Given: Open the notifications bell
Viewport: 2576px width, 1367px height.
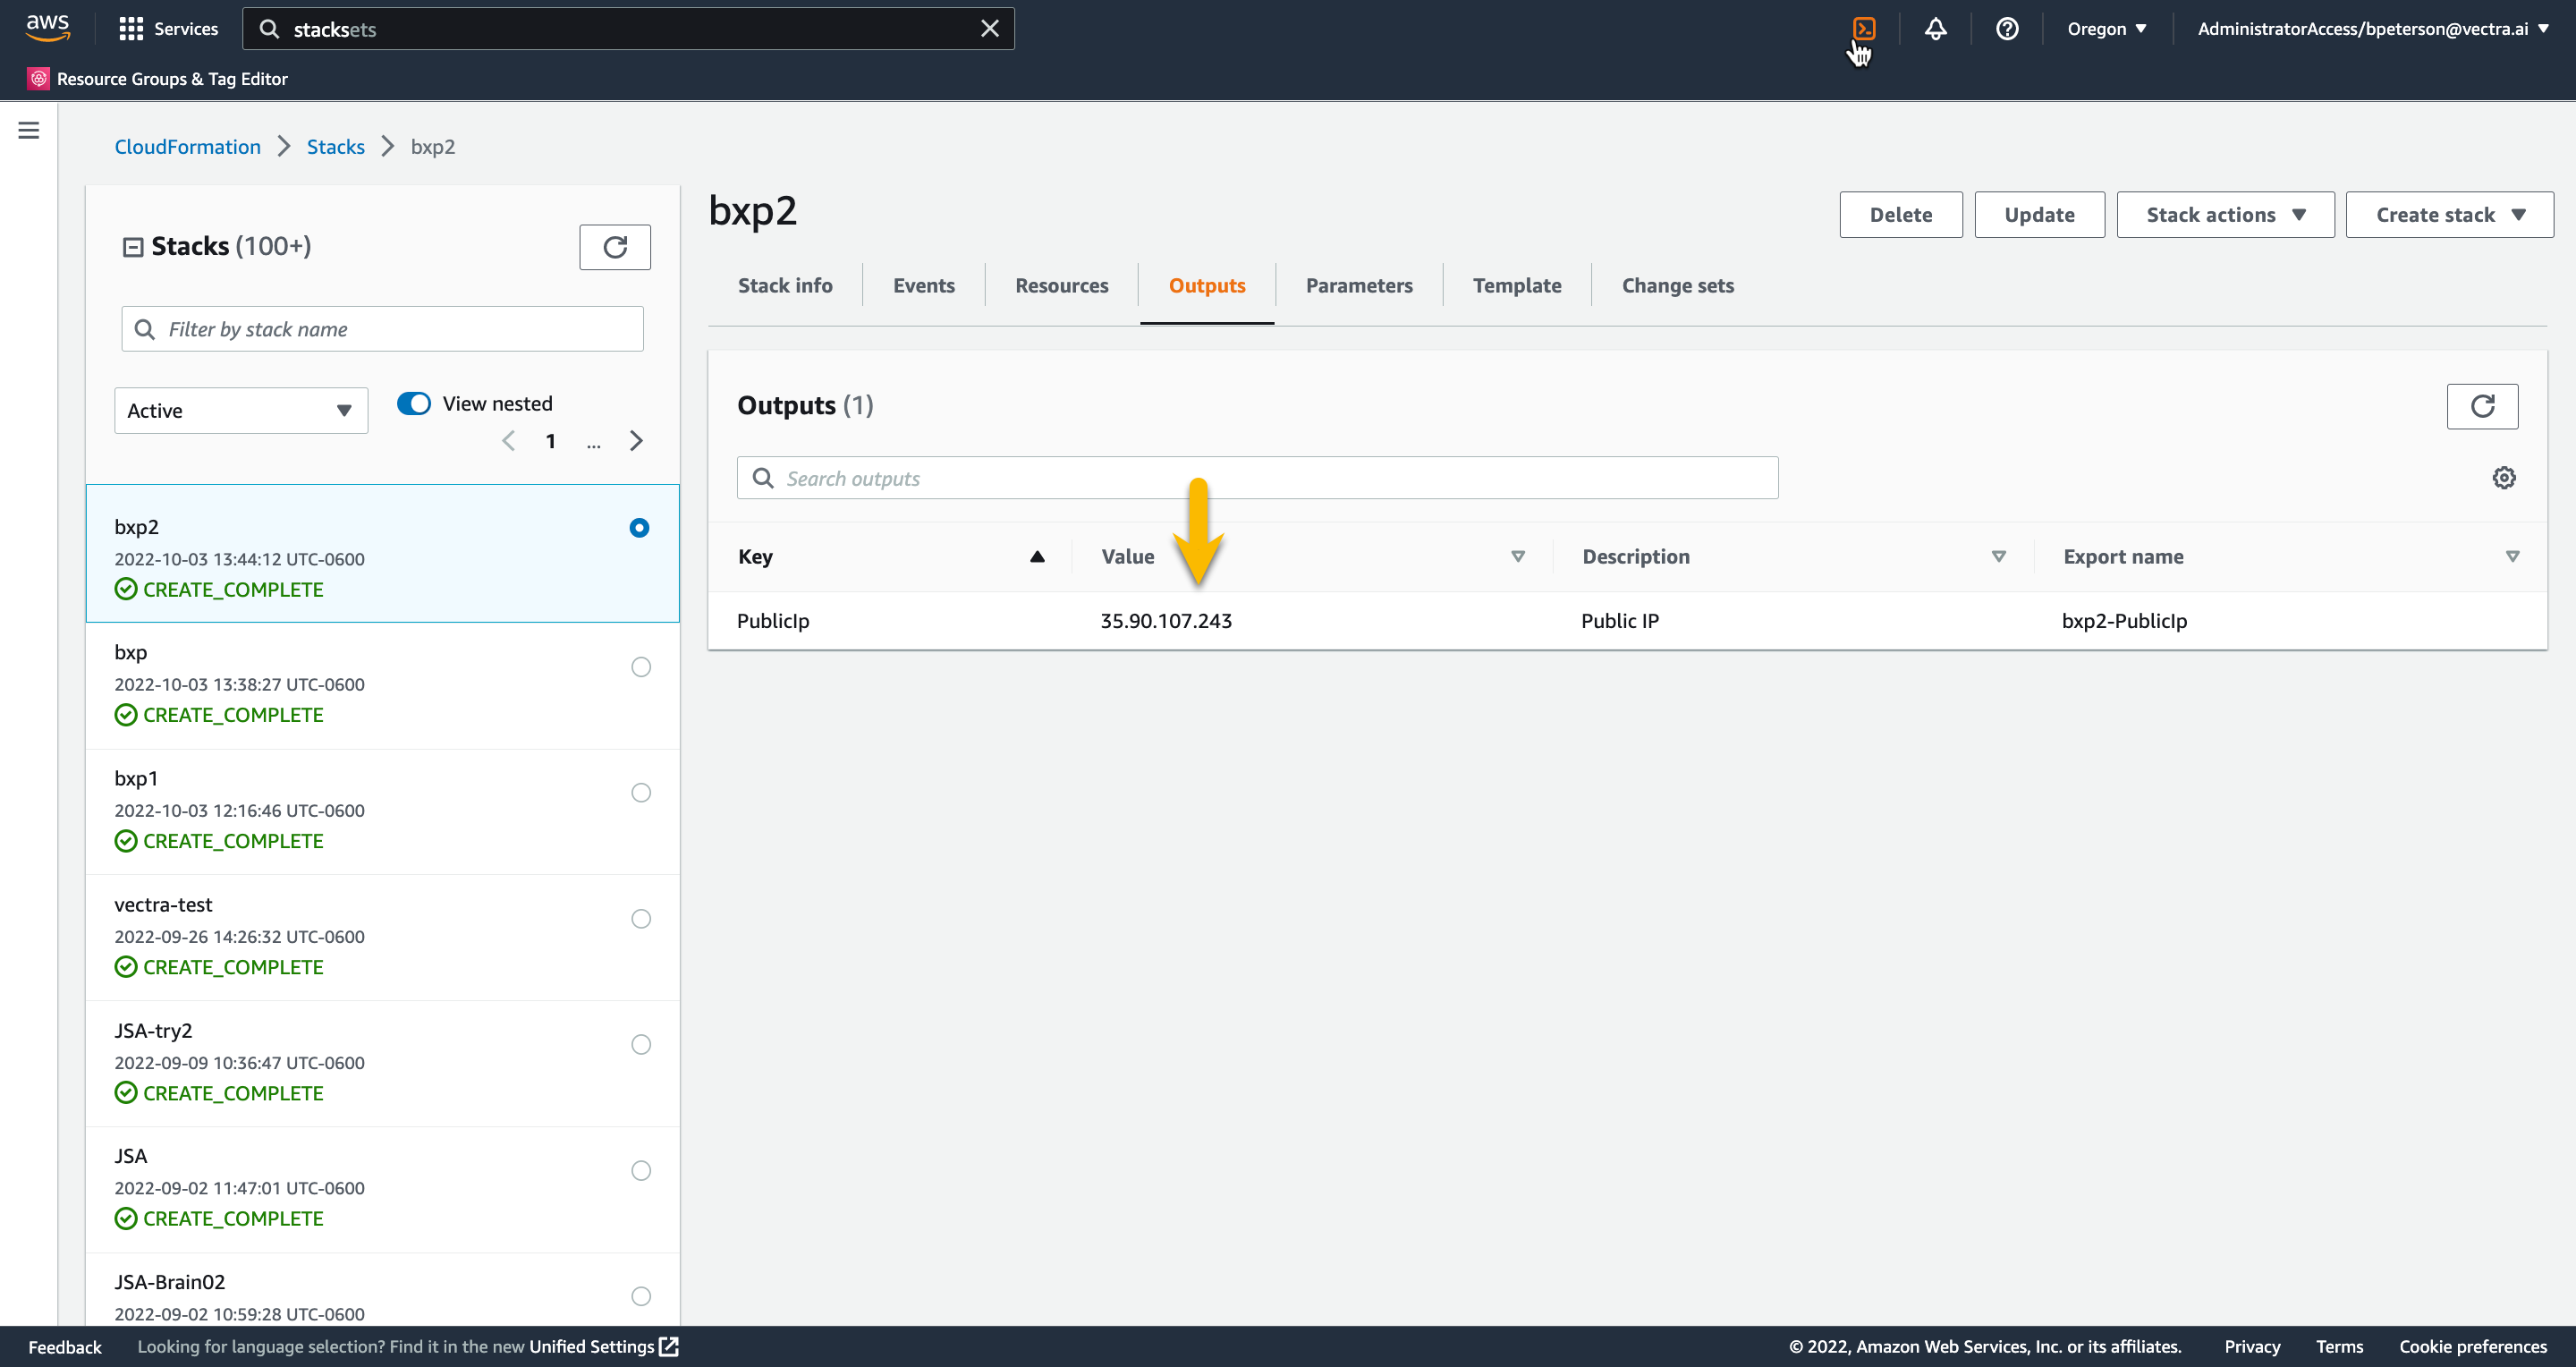Looking at the screenshot, I should 1935,28.
